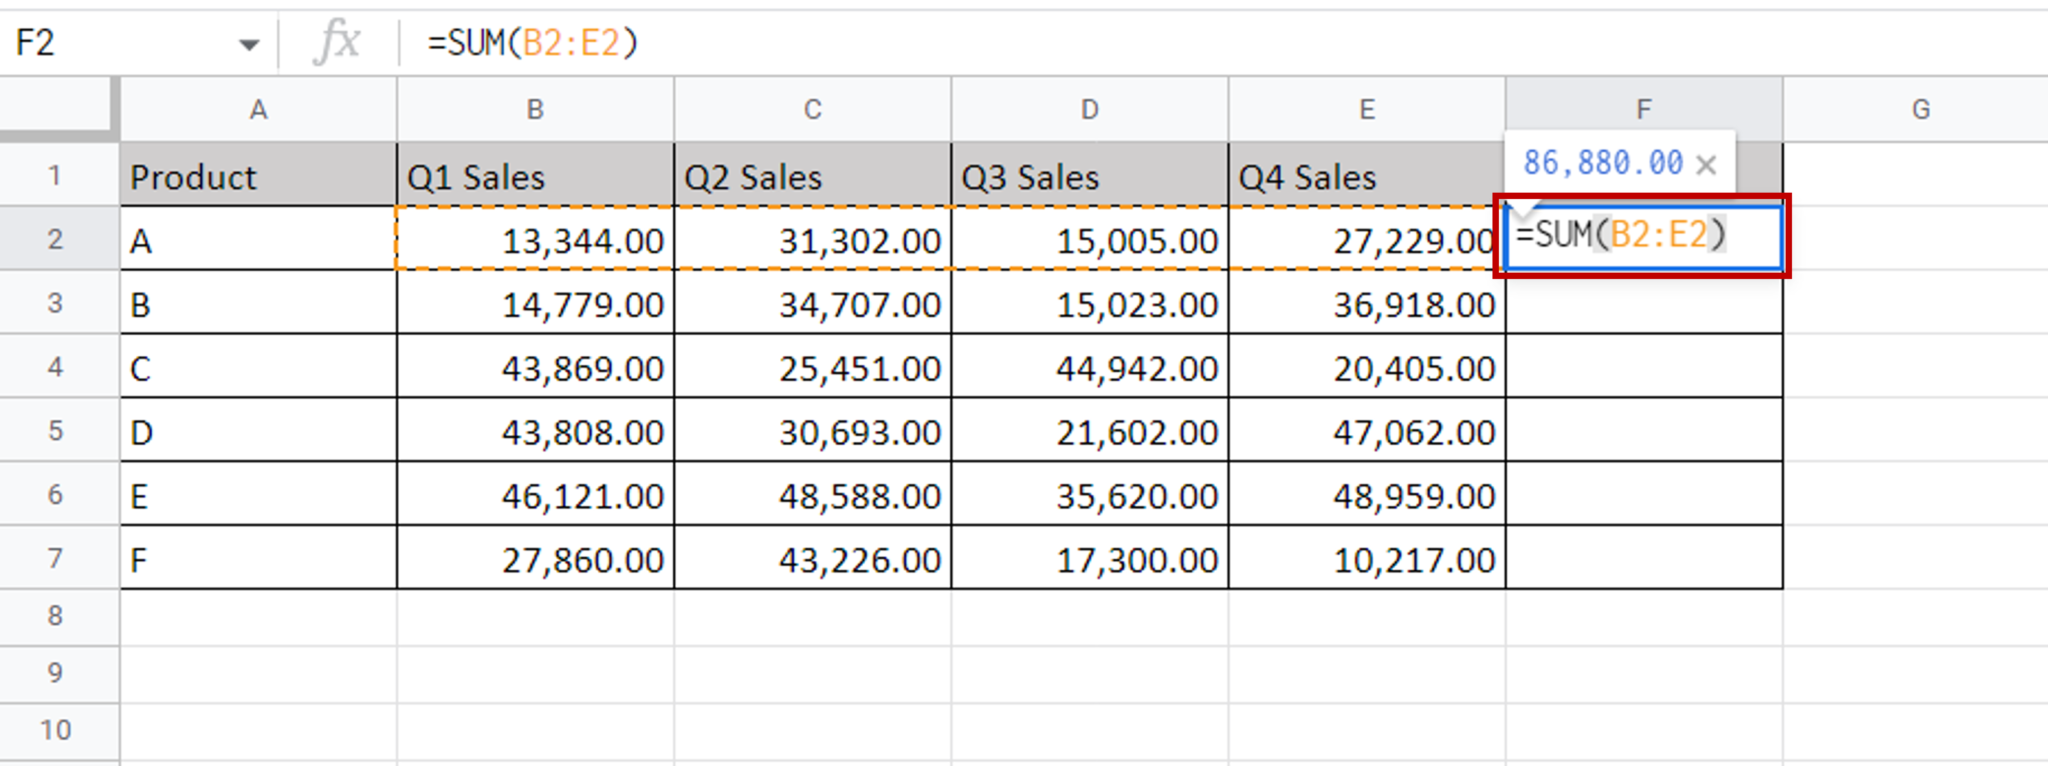Click cell with 10,217.00
Image resolution: width=2048 pixels, height=766 pixels.
click(x=1366, y=558)
